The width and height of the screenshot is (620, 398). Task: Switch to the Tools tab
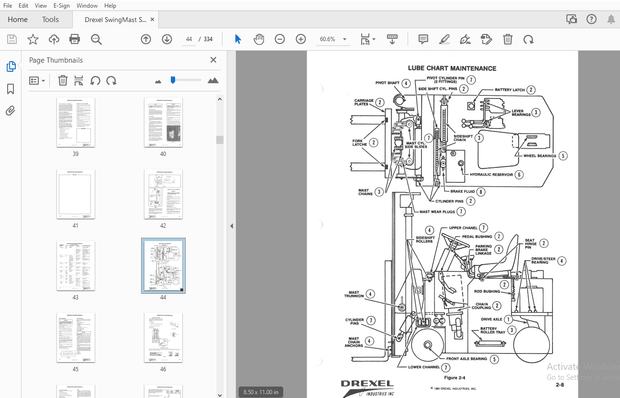coord(50,19)
